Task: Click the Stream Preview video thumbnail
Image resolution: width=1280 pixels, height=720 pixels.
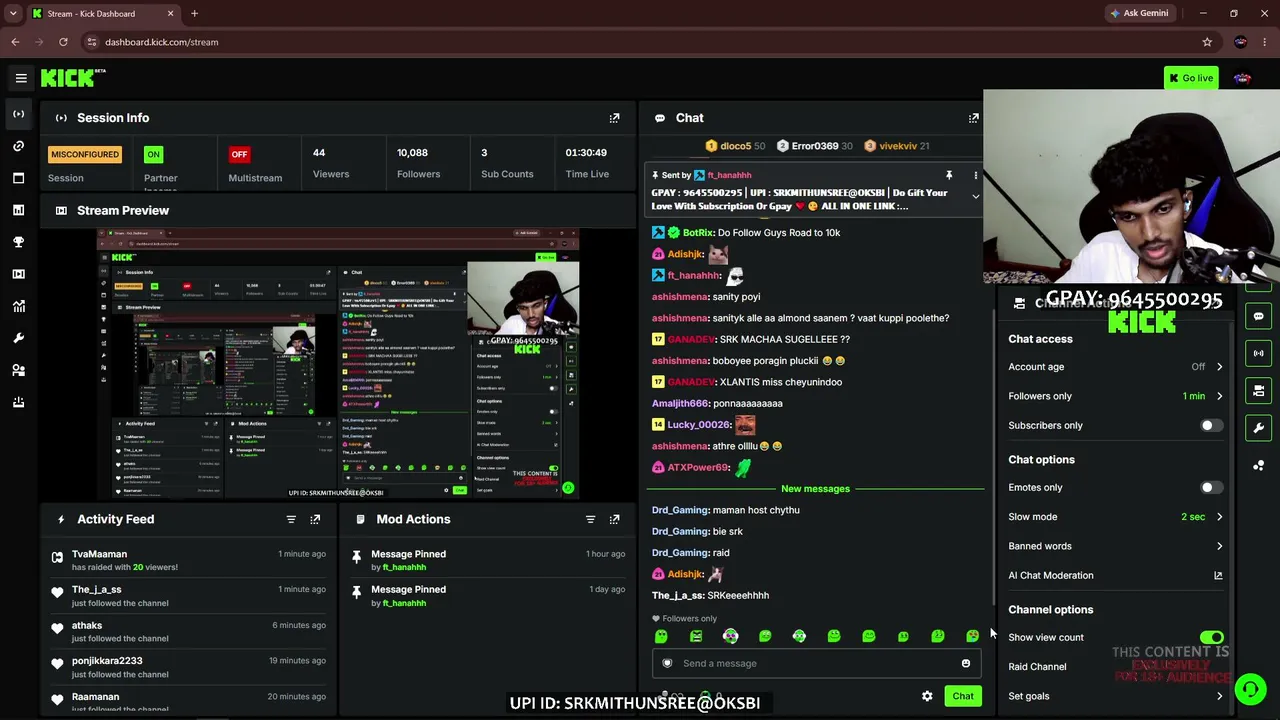Action: coord(338,364)
